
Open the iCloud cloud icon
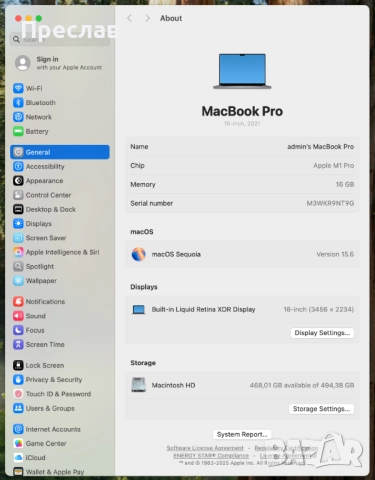(18, 458)
